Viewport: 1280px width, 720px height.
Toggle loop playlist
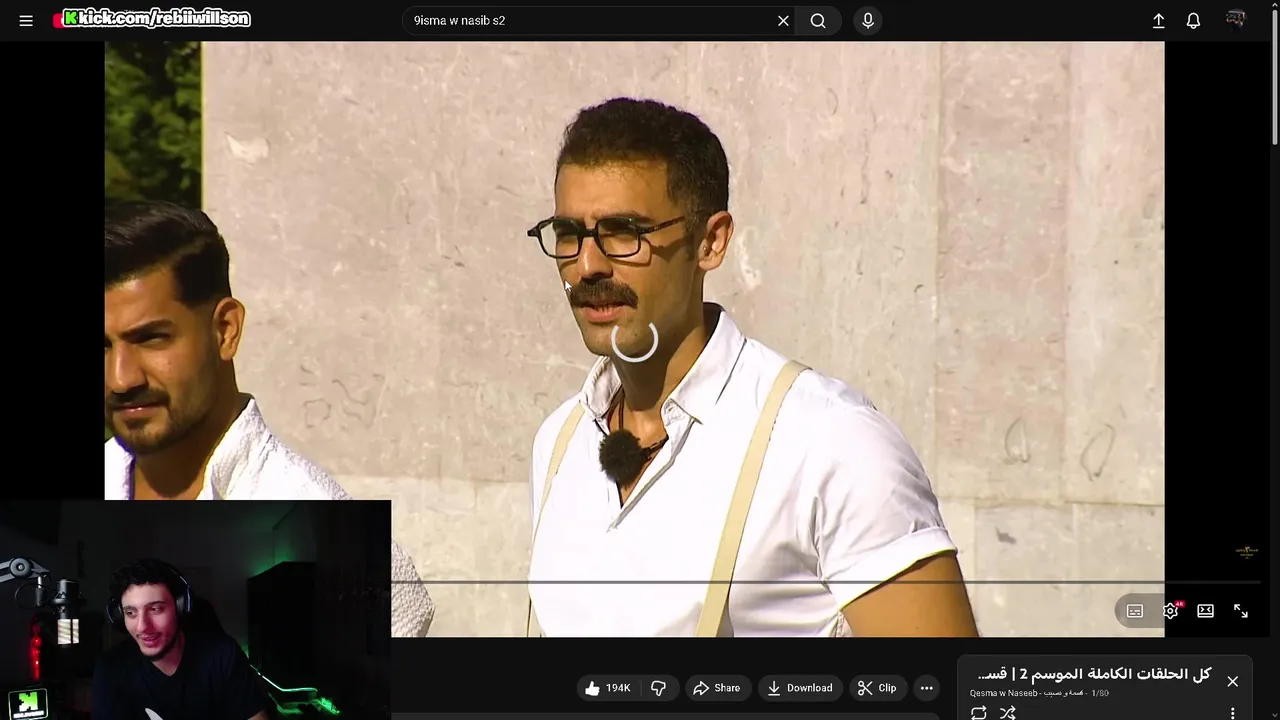click(x=978, y=713)
